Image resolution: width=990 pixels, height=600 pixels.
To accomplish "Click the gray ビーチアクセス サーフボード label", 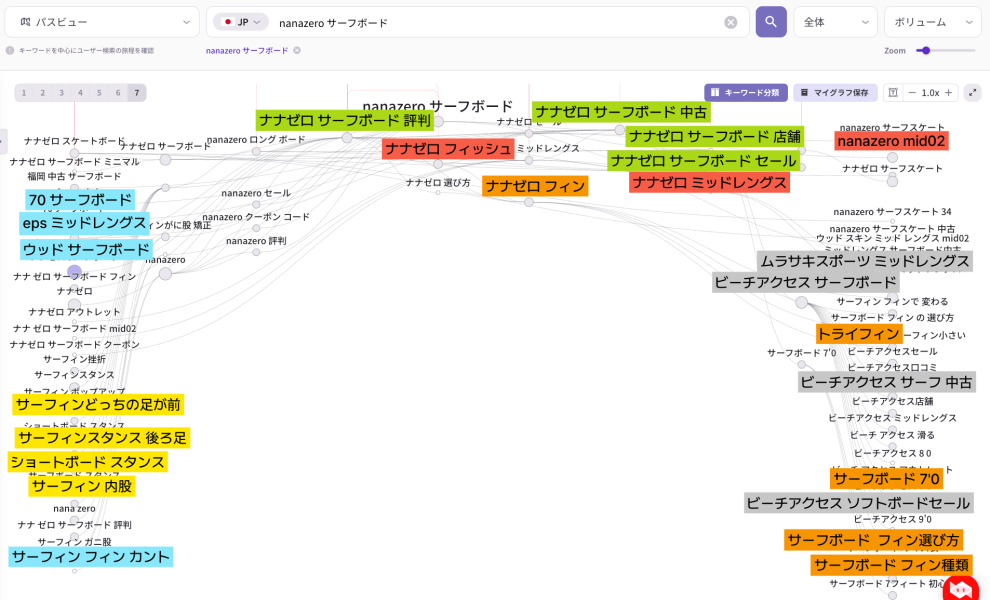I will pyautogui.click(x=806, y=282).
